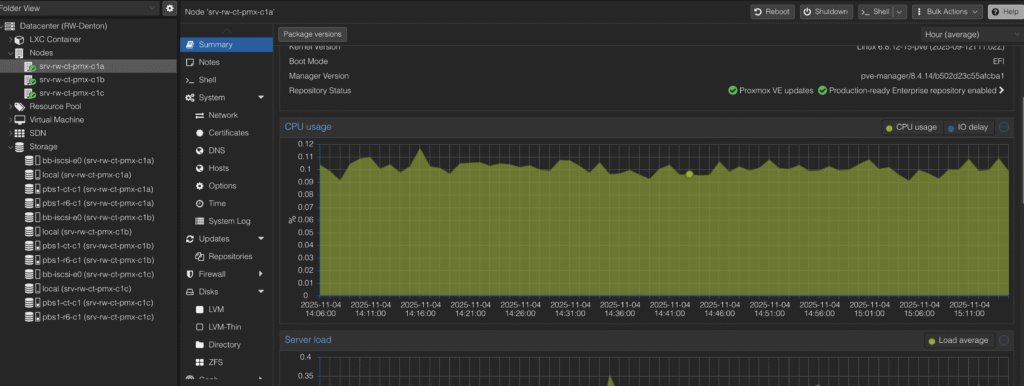Collapse the System submenu arrow
Image resolution: width=1024 pixels, height=386 pixels.
tap(261, 98)
